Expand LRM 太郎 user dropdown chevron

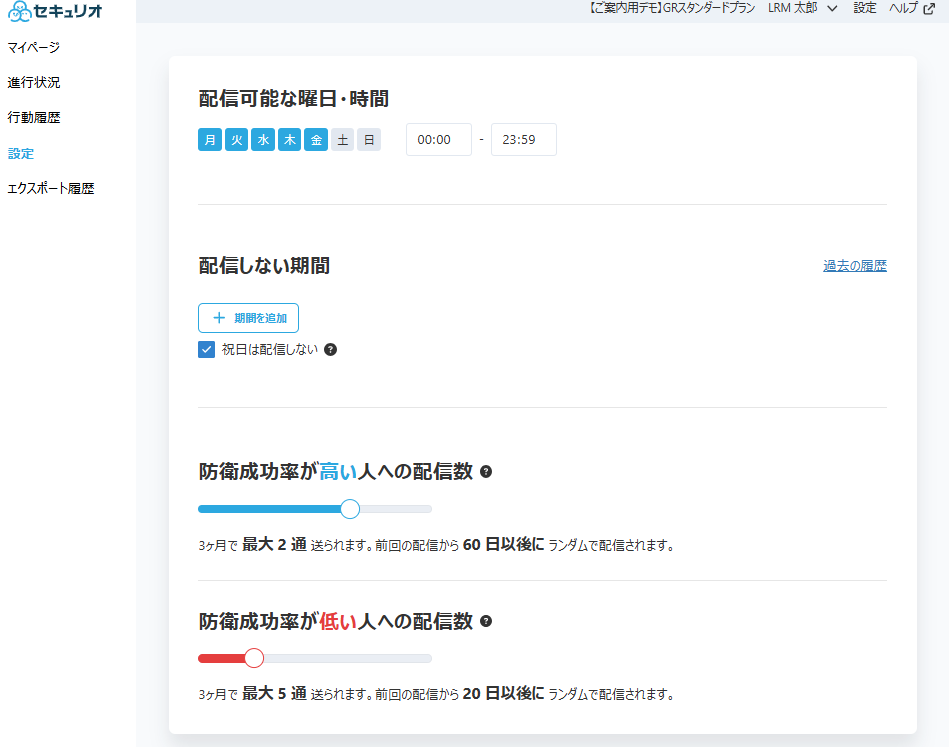pos(832,8)
